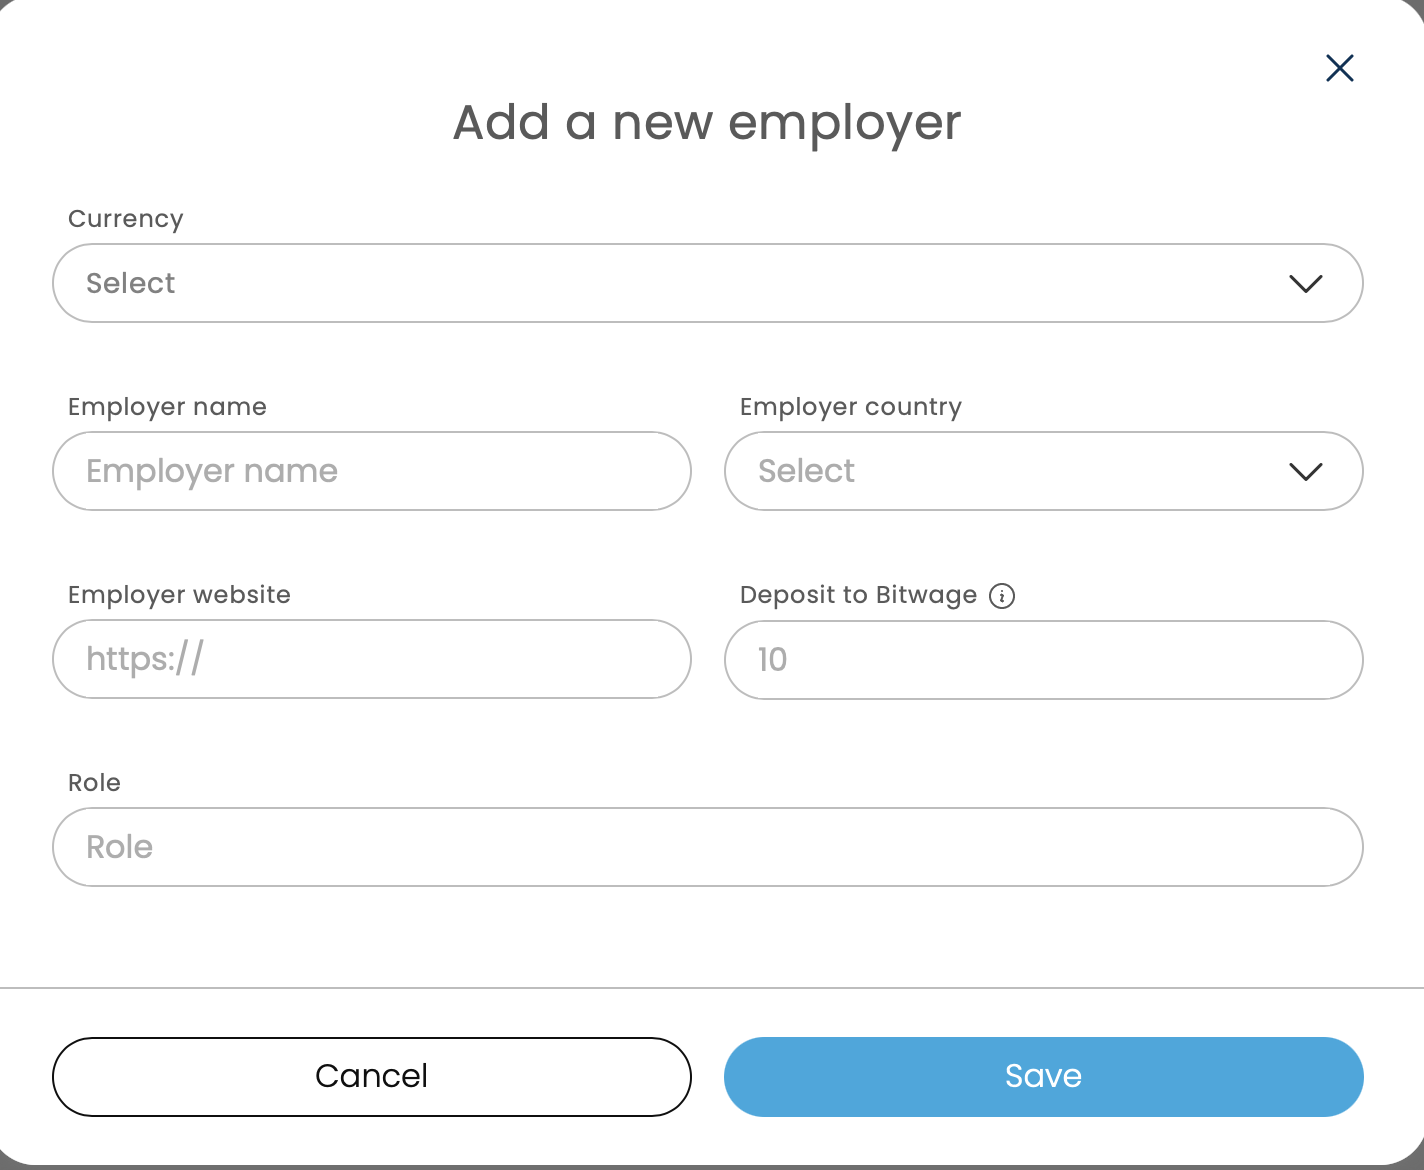Click the Role label text
Image resolution: width=1424 pixels, height=1170 pixels.
click(x=94, y=783)
